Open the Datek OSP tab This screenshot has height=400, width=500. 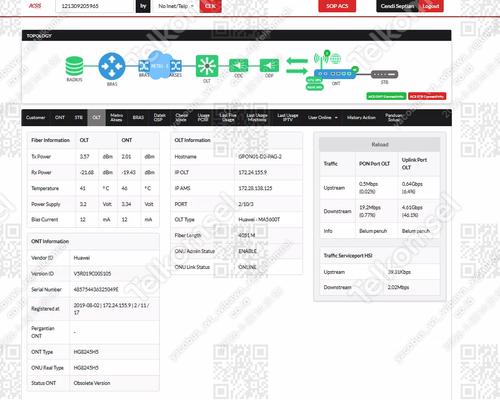pyautogui.click(x=160, y=118)
